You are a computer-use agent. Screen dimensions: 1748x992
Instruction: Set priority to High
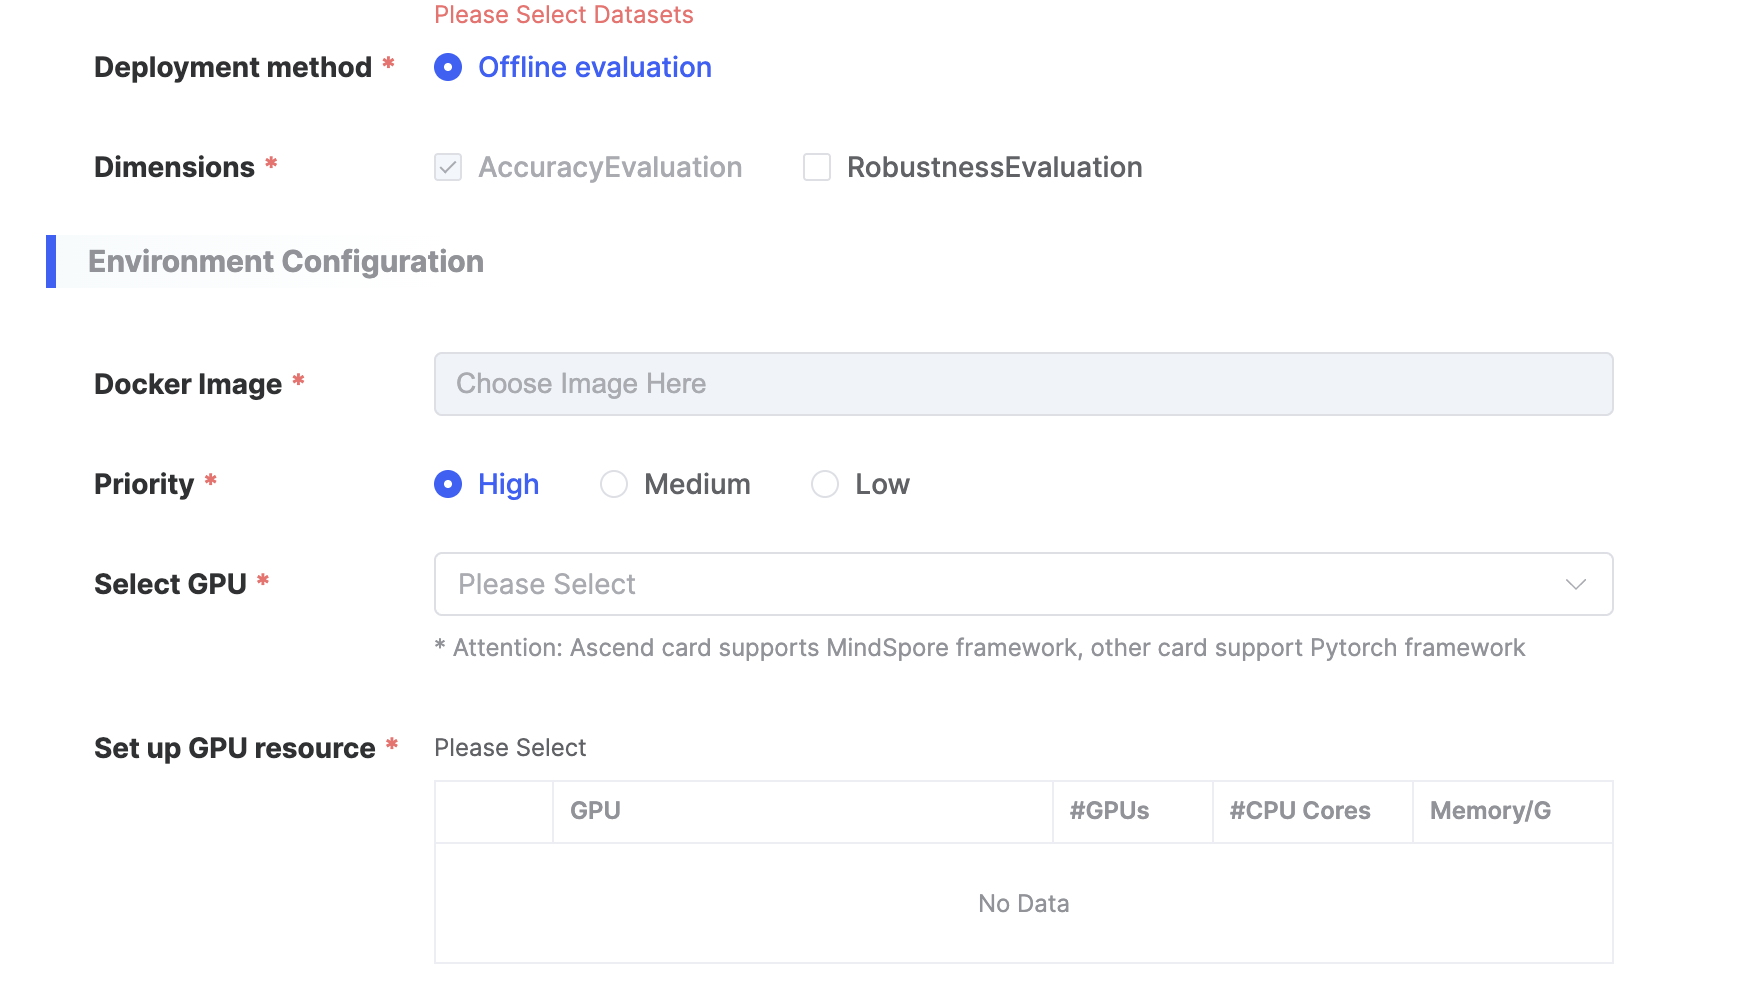point(448,484)
